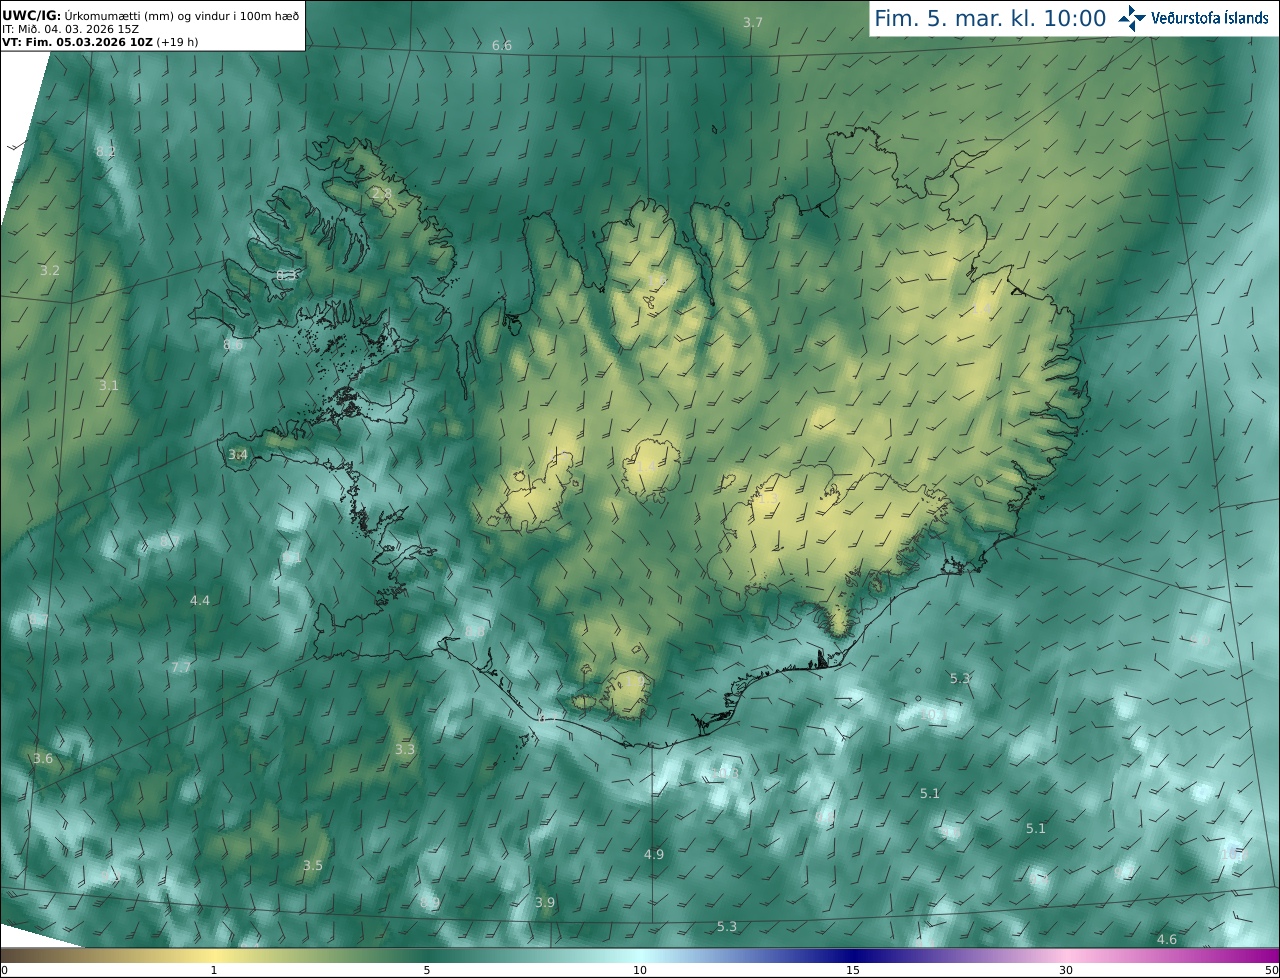The height and width of the screenshot is (978, 1280).
Task: Click the 8.2 value label
Action: tap(106, 151)
